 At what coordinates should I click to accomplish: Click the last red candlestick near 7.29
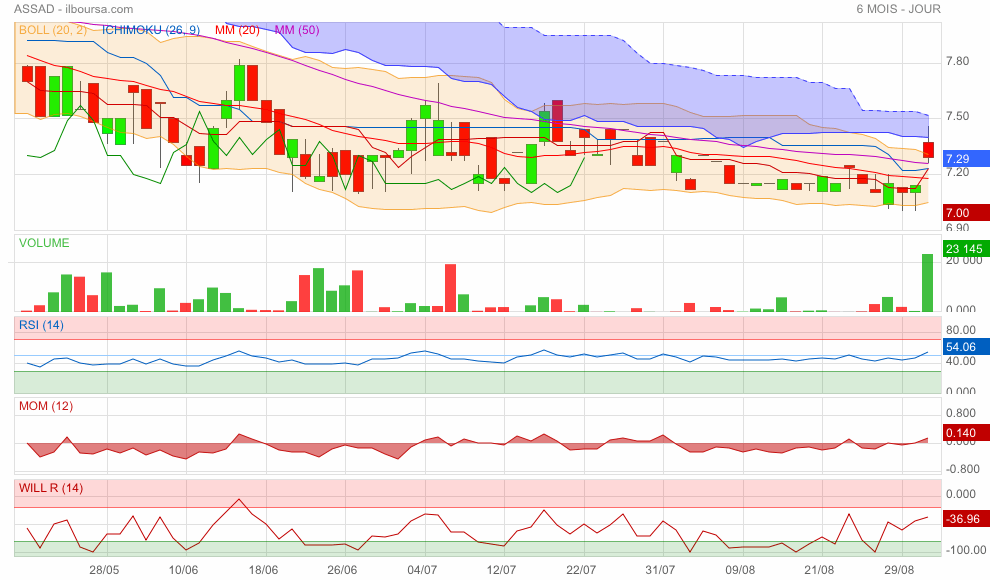pos(928,150)
